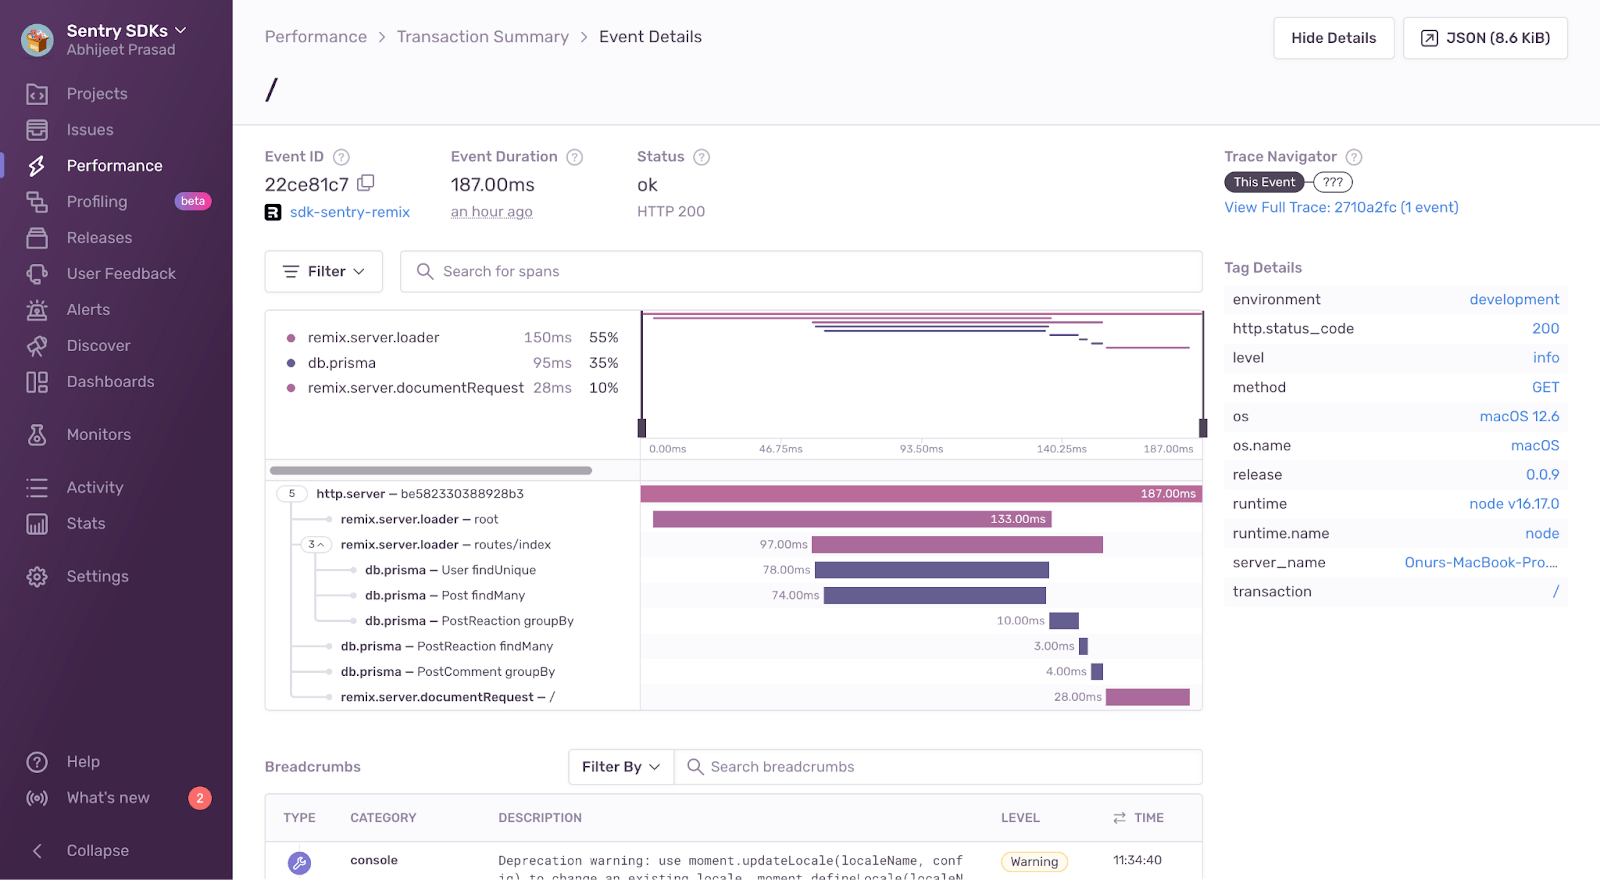The width and height of the screenshot is (1600, 880).
Task: Focus the Search breadcrumbs field
Action: 938,767
